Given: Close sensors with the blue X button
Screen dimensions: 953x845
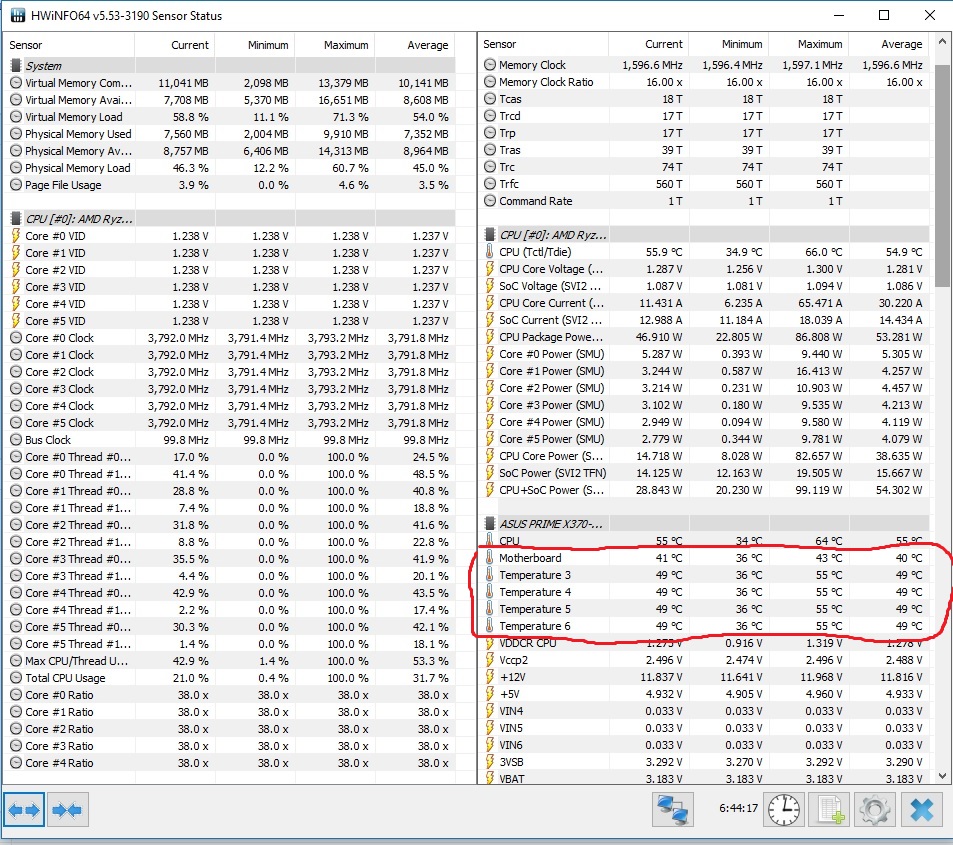Looking at the screenshot, I should pyautogui.click(x=921, y=810).
